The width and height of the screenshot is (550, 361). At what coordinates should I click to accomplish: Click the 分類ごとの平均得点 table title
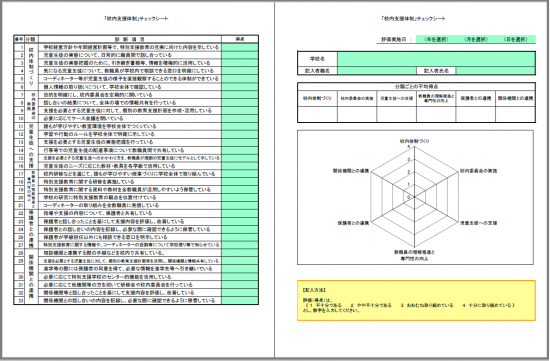(x=416, y=86)
